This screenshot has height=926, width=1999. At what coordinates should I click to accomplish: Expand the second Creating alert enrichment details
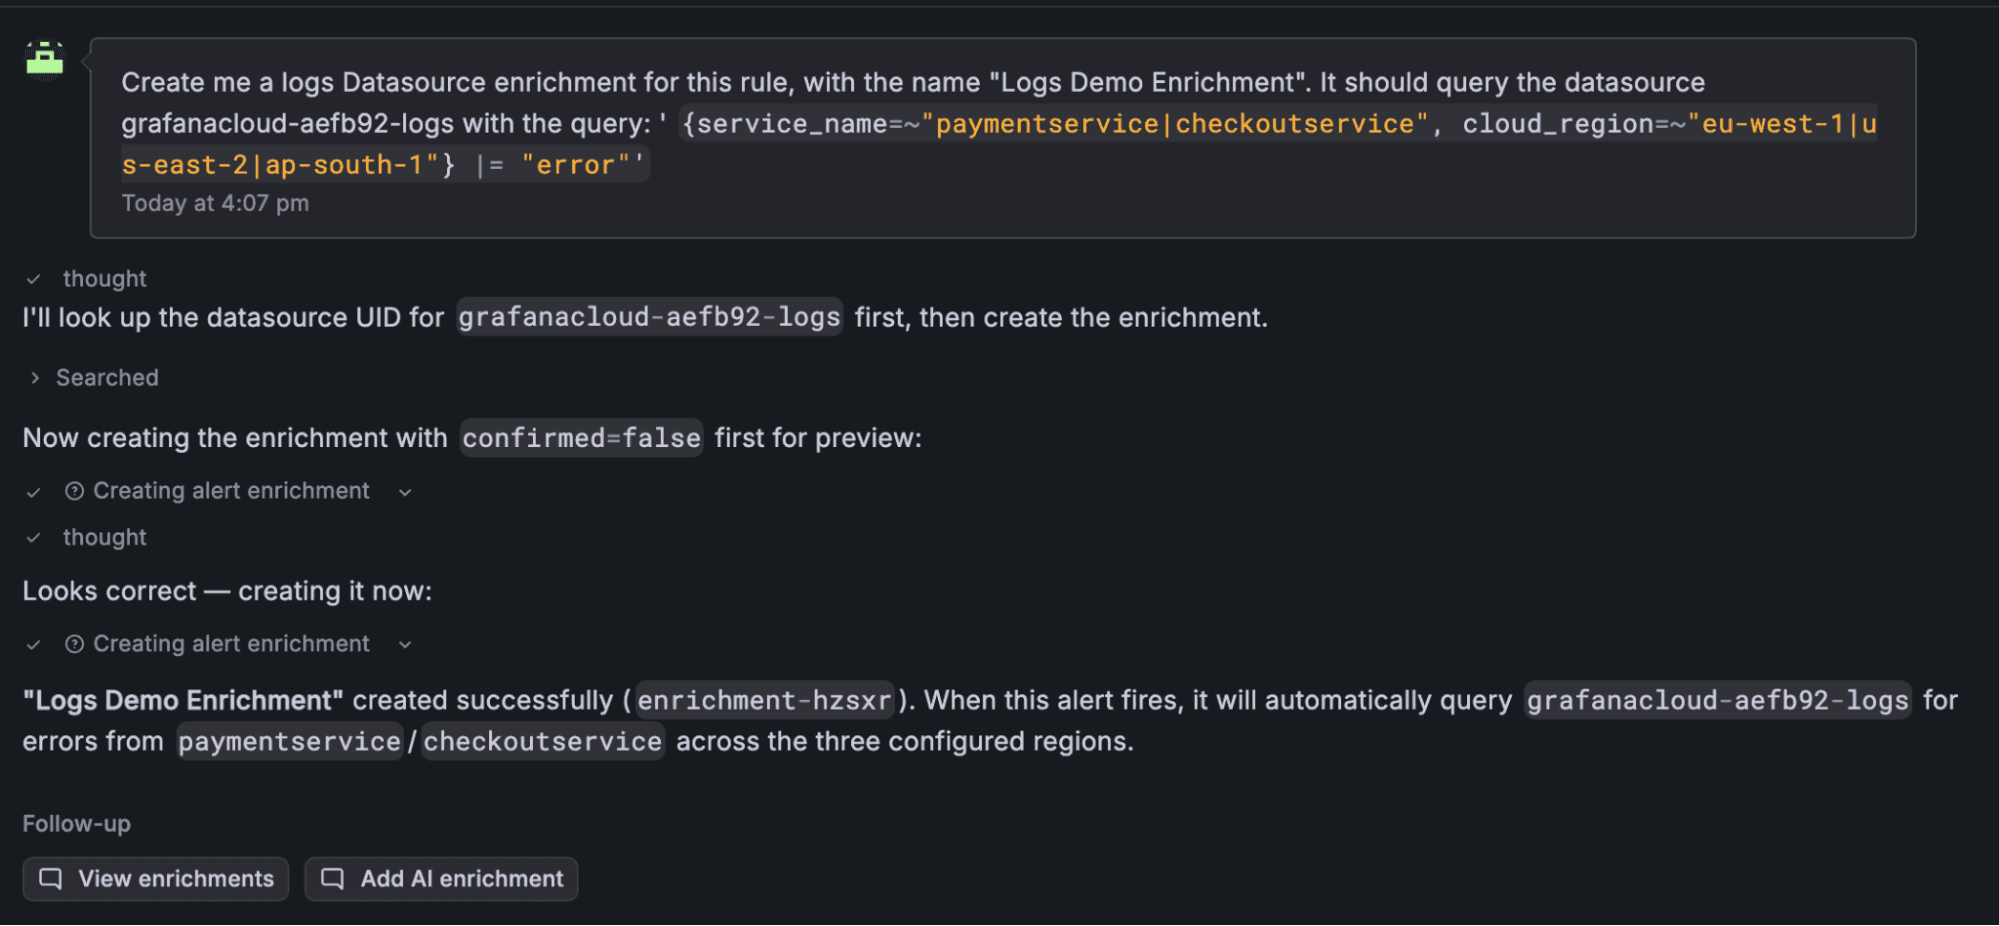click(404, 644)
